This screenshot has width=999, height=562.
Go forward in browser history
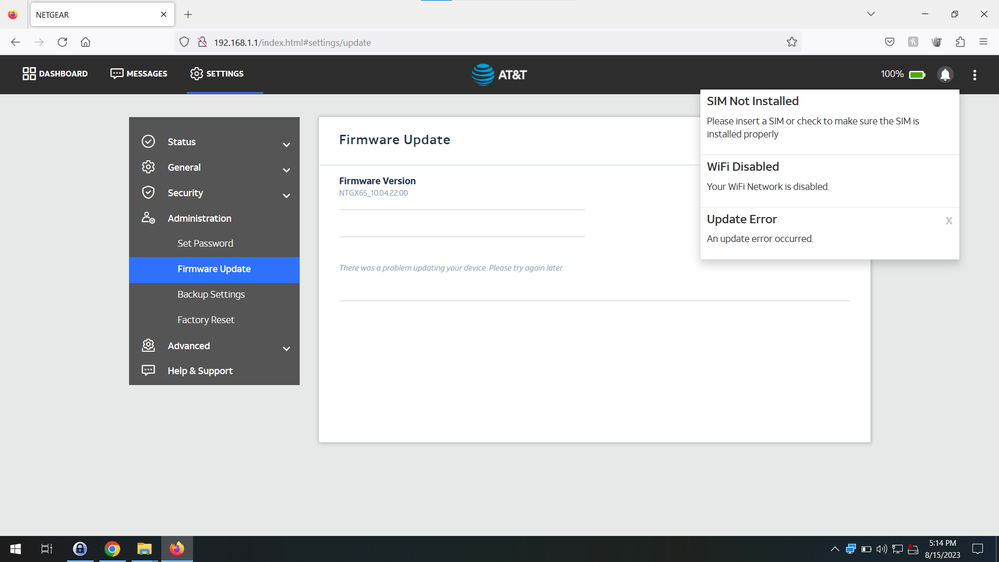click(x=39, y=42)
